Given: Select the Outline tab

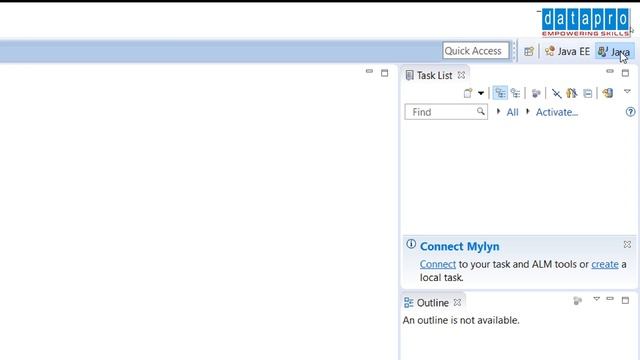Looking at the screenshot, I should [427, 303].
